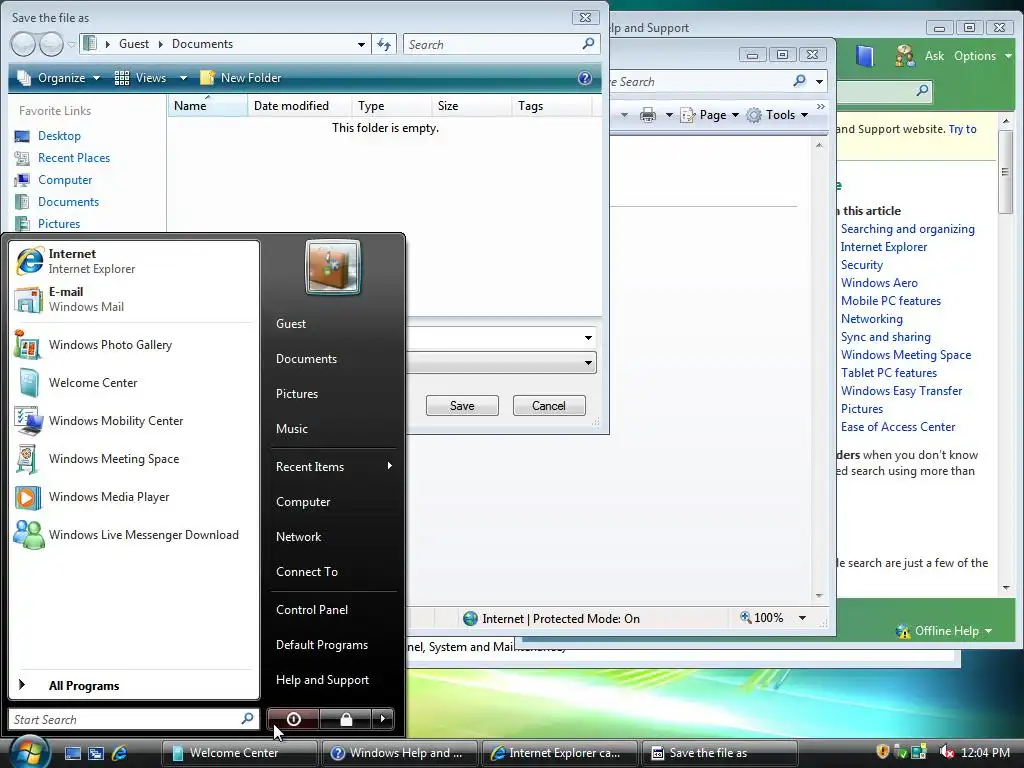Expand shutdown options arrow next to lock
Image resolution: width=1024 pixels, height=768 pixels.
point(383,719)
